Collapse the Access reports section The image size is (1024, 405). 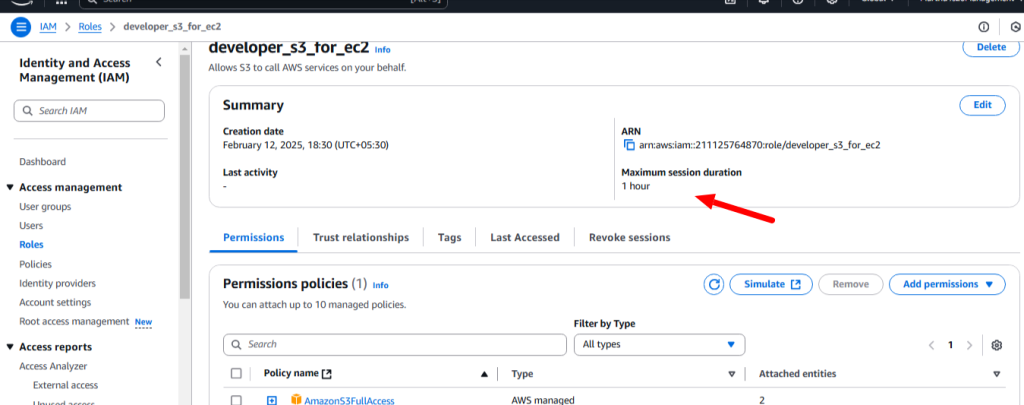tap(10, 347)
